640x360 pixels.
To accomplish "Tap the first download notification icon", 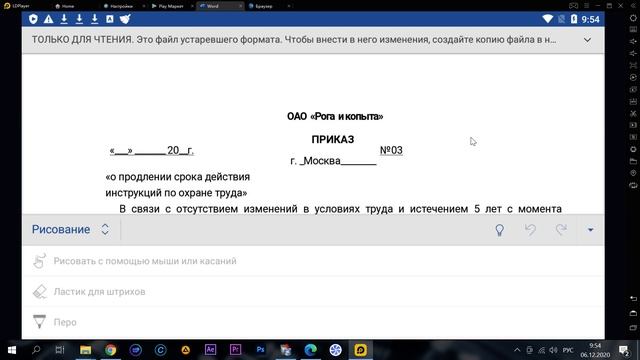I will coord(64,19).
